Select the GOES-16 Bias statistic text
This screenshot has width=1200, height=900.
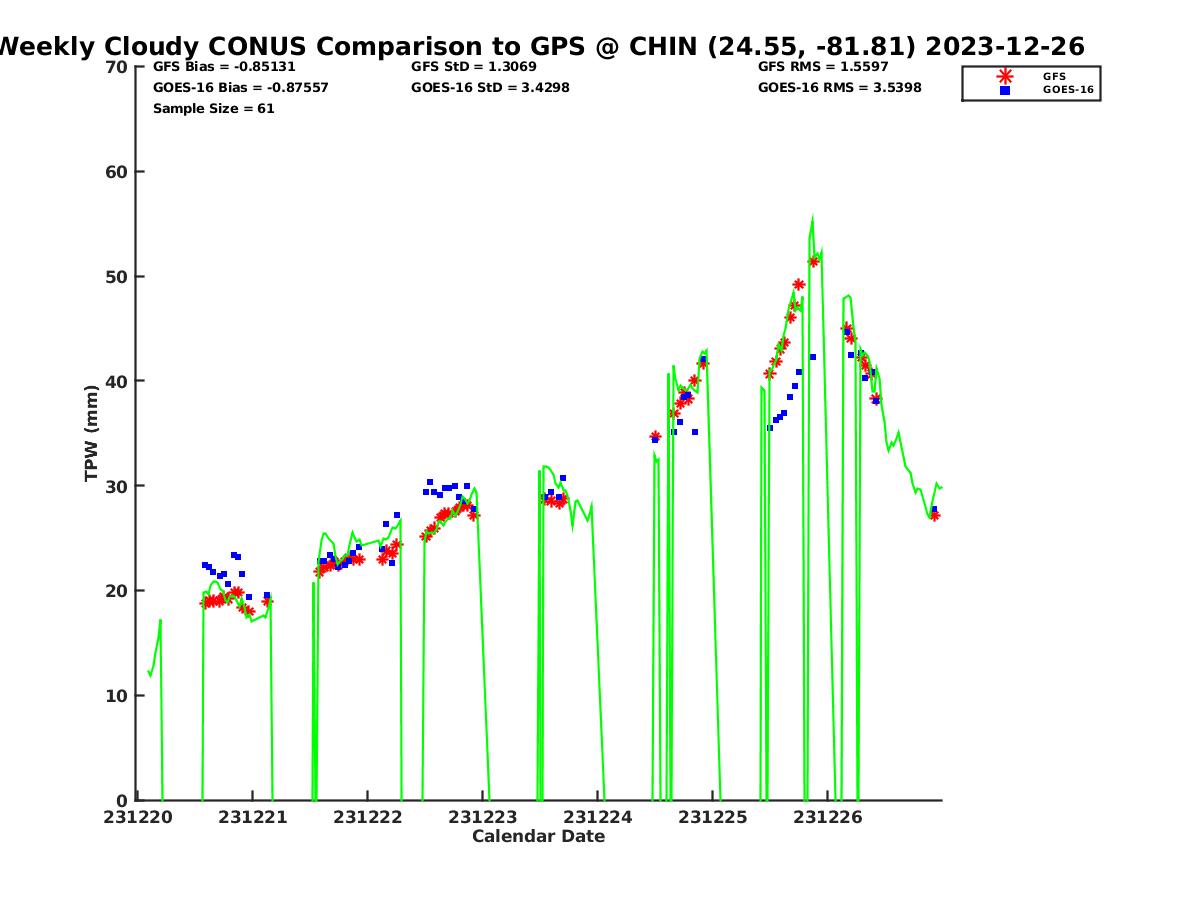coord(240,88)
